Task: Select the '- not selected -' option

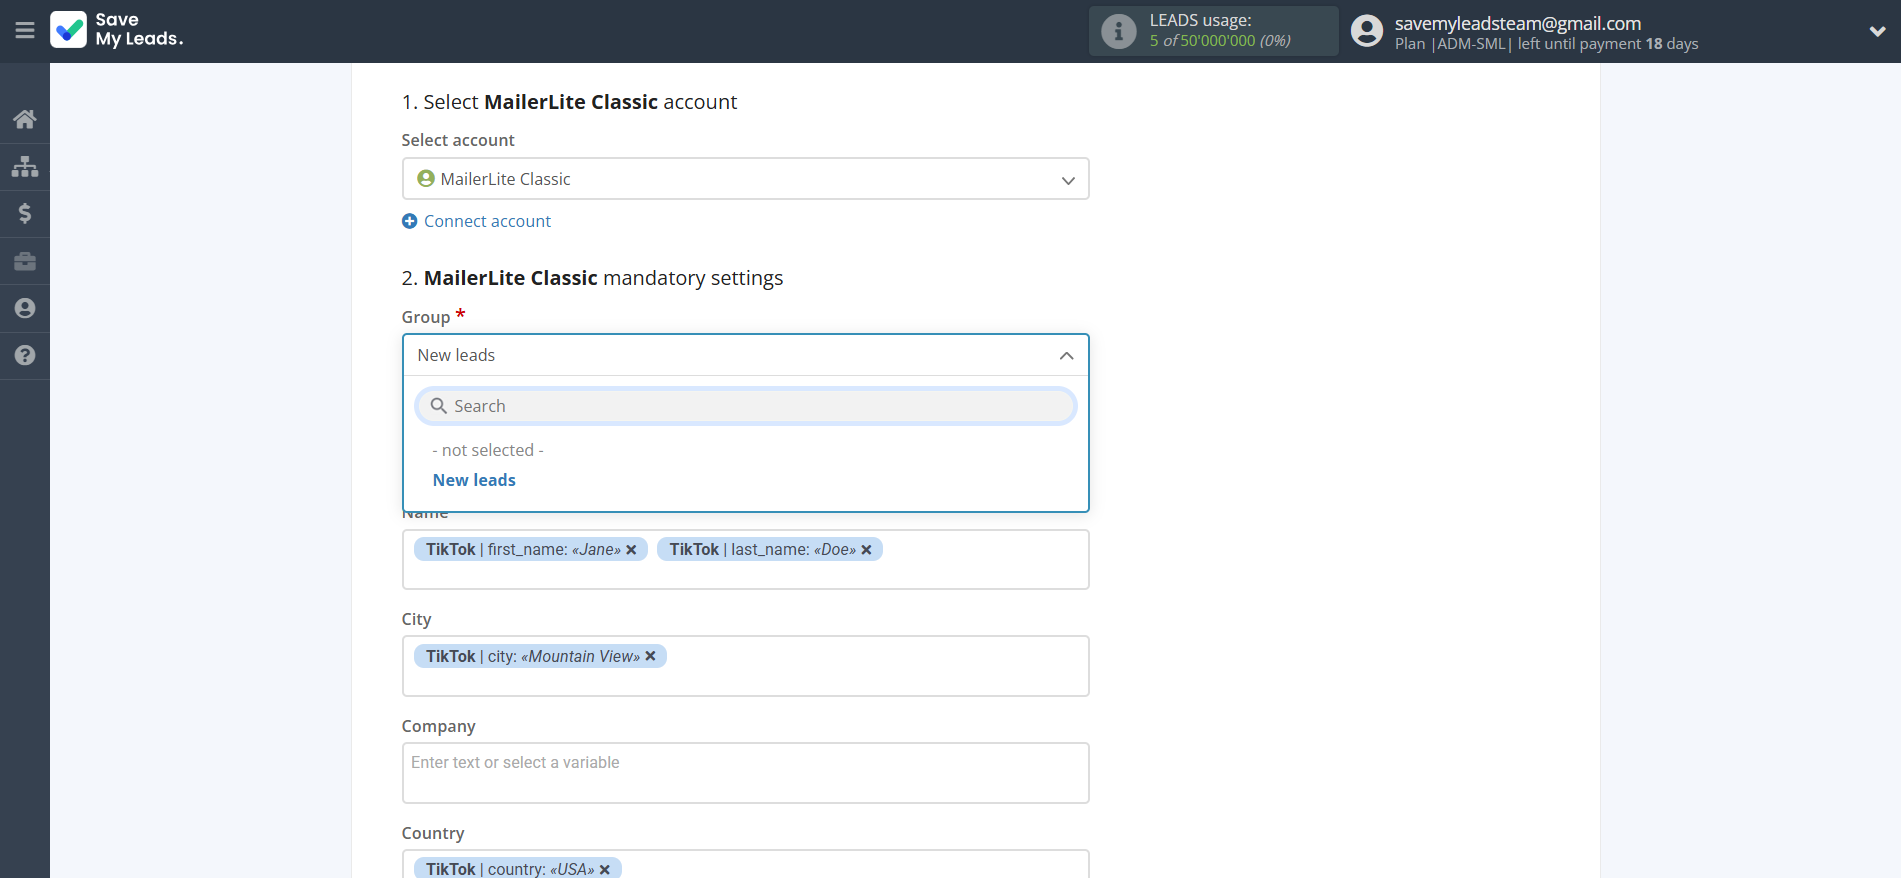Action: click(488, 450)
